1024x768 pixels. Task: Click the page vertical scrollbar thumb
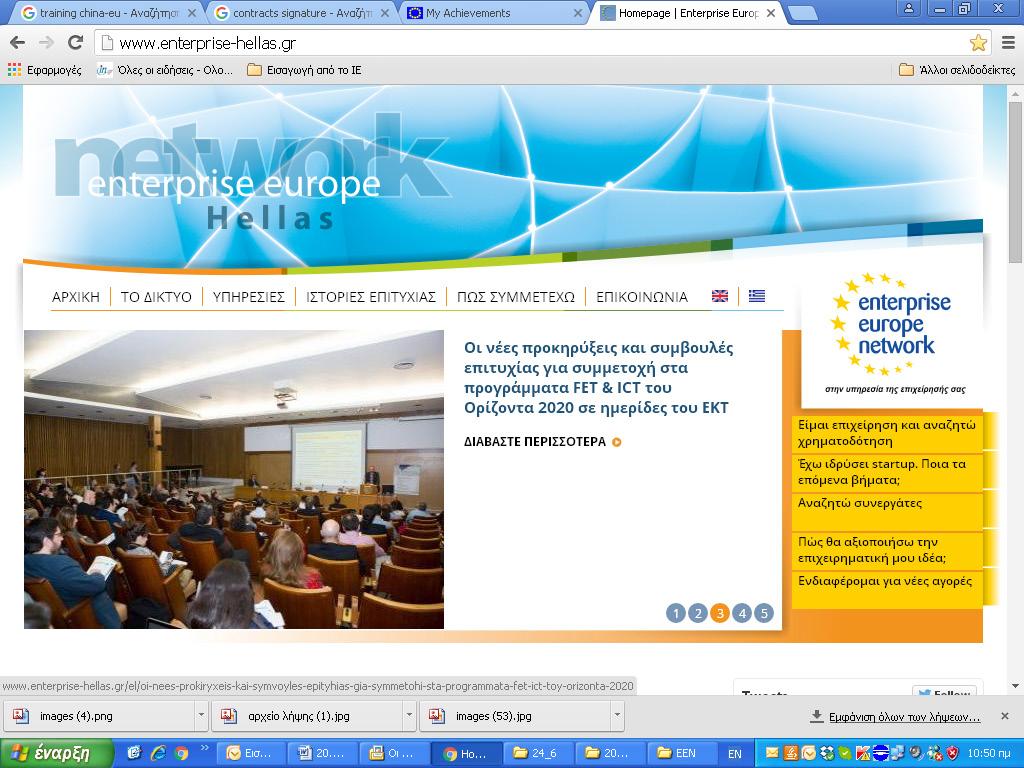(1016, 183)
